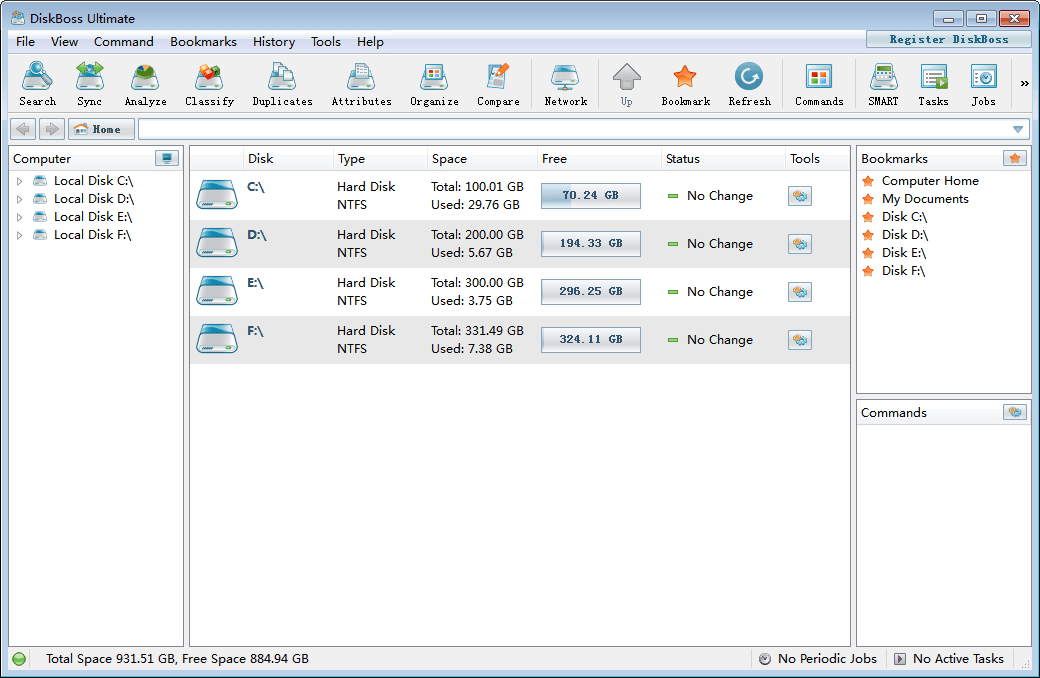1040x678 pixels.
Task: Open the My Documents bookmark
Action: pos(925,198)
